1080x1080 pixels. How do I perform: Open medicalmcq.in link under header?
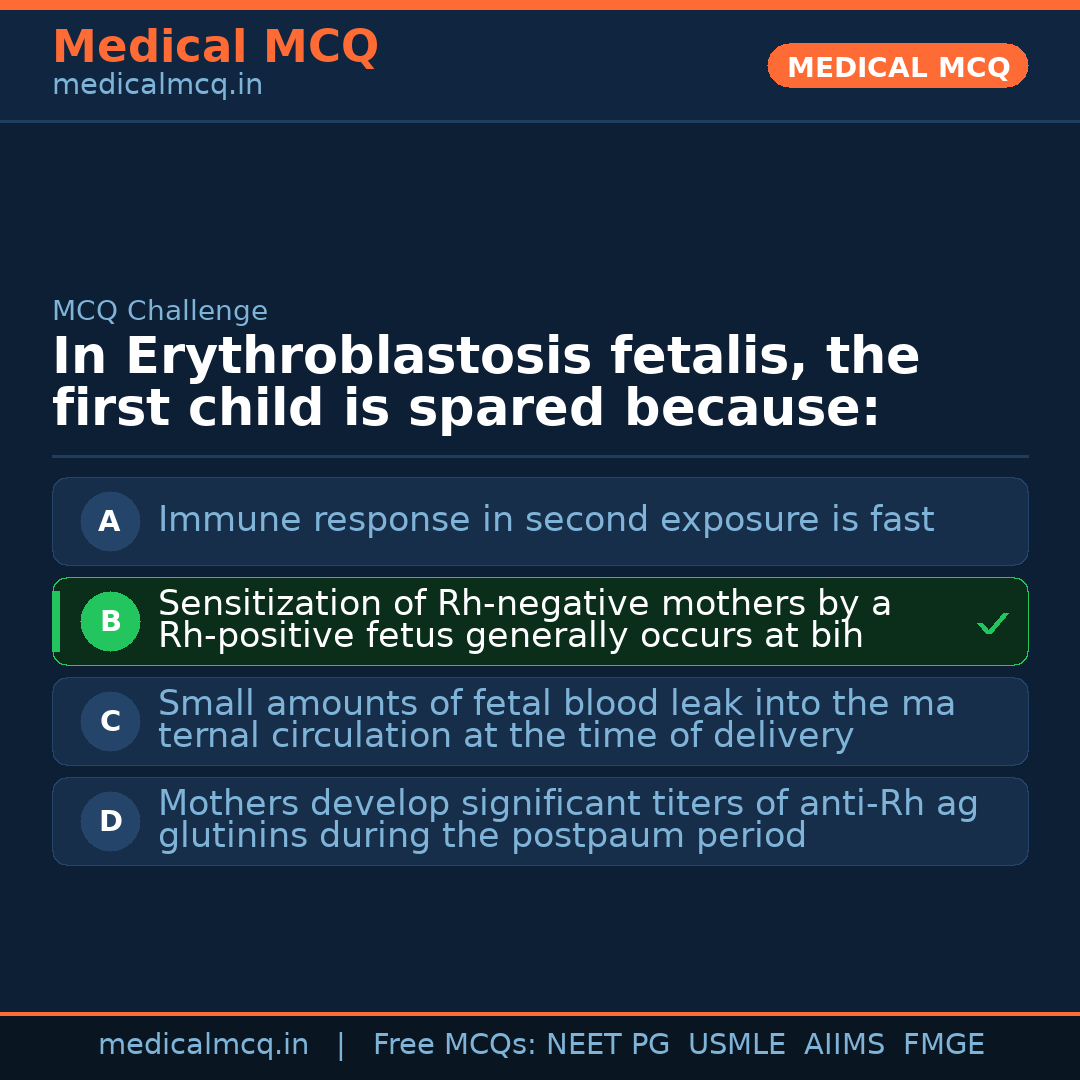tap(157, 86)
